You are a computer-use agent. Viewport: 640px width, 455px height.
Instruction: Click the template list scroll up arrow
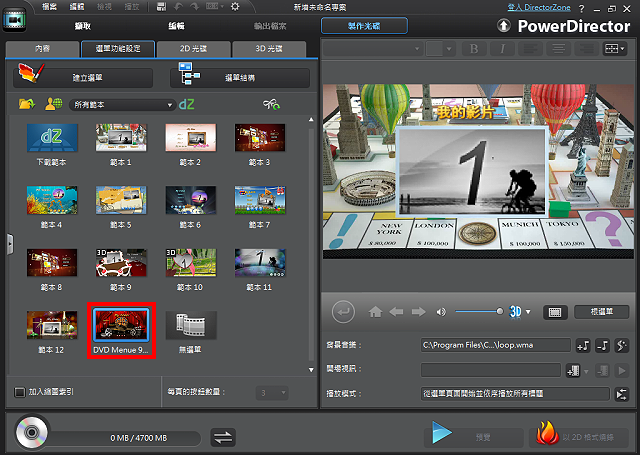[x=311, y=120]
